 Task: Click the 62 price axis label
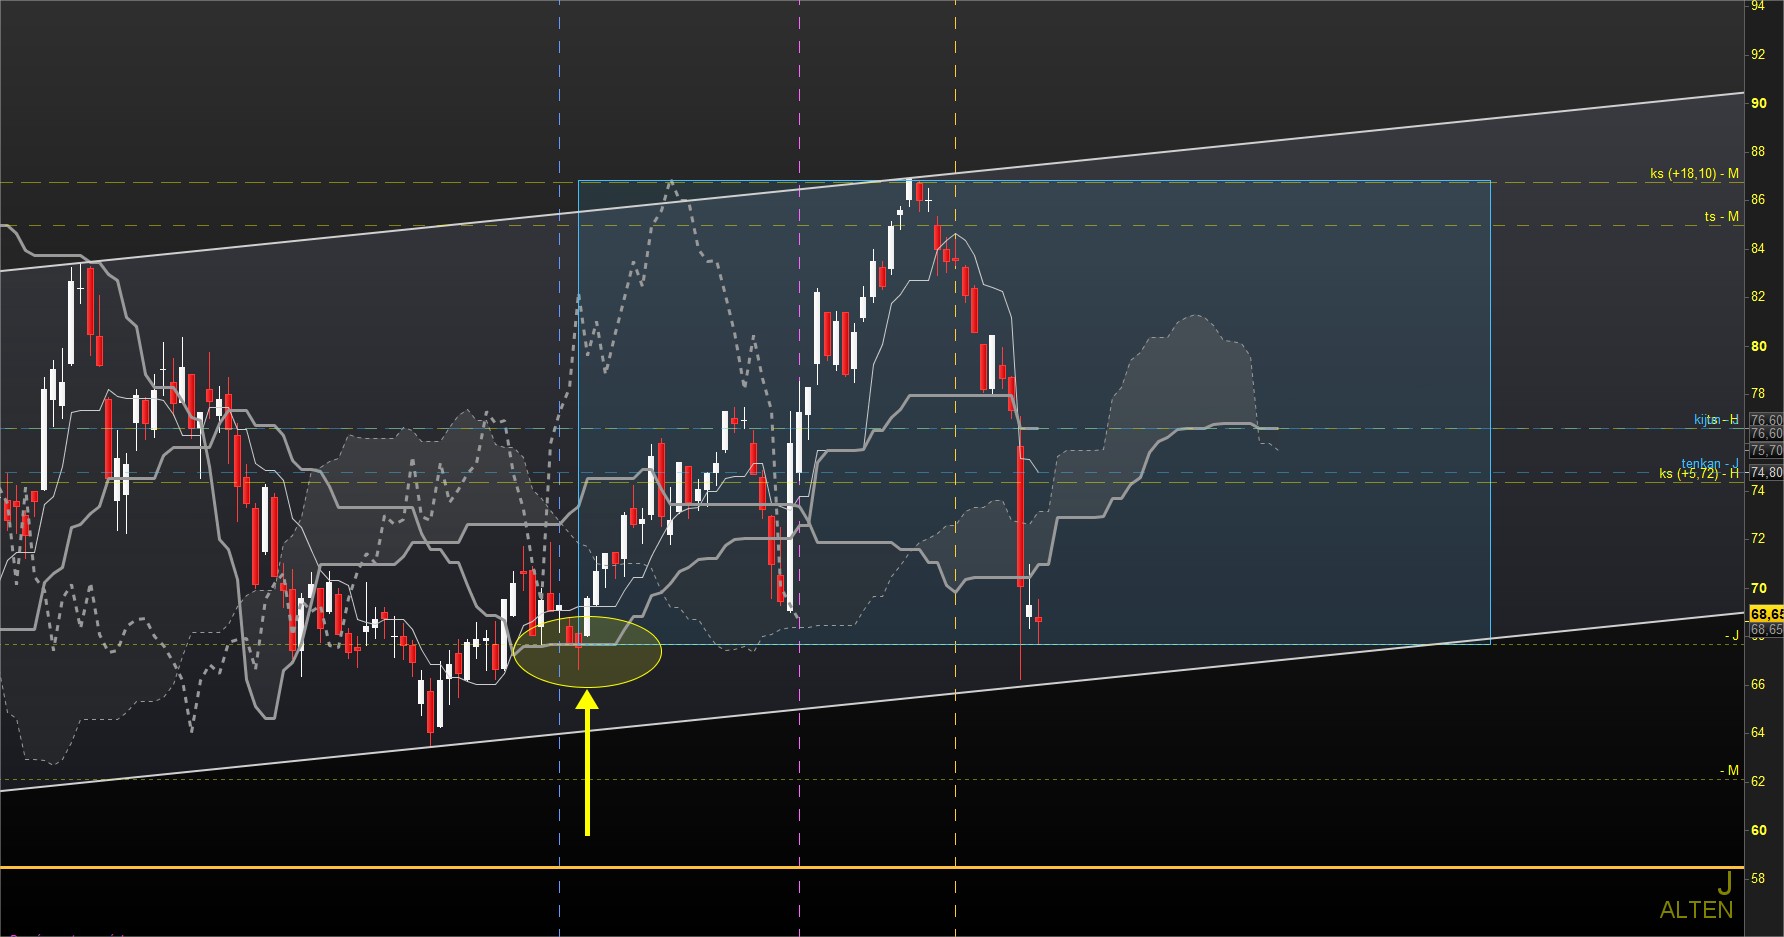point(1757,781)
